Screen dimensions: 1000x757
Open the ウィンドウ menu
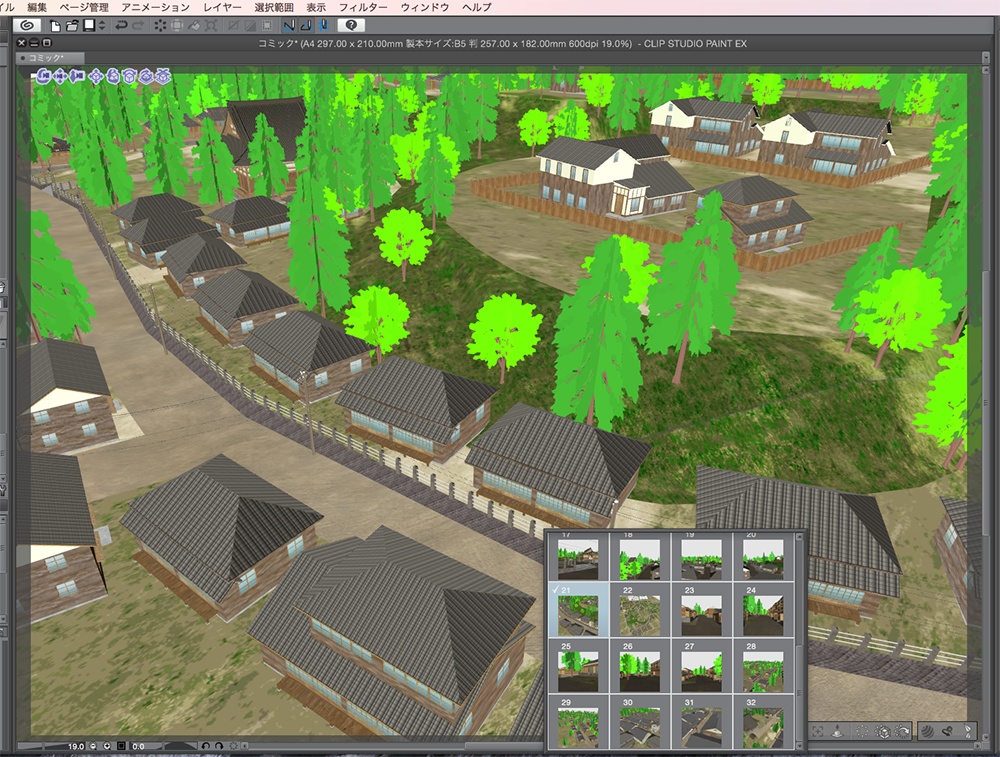[425, 7]
